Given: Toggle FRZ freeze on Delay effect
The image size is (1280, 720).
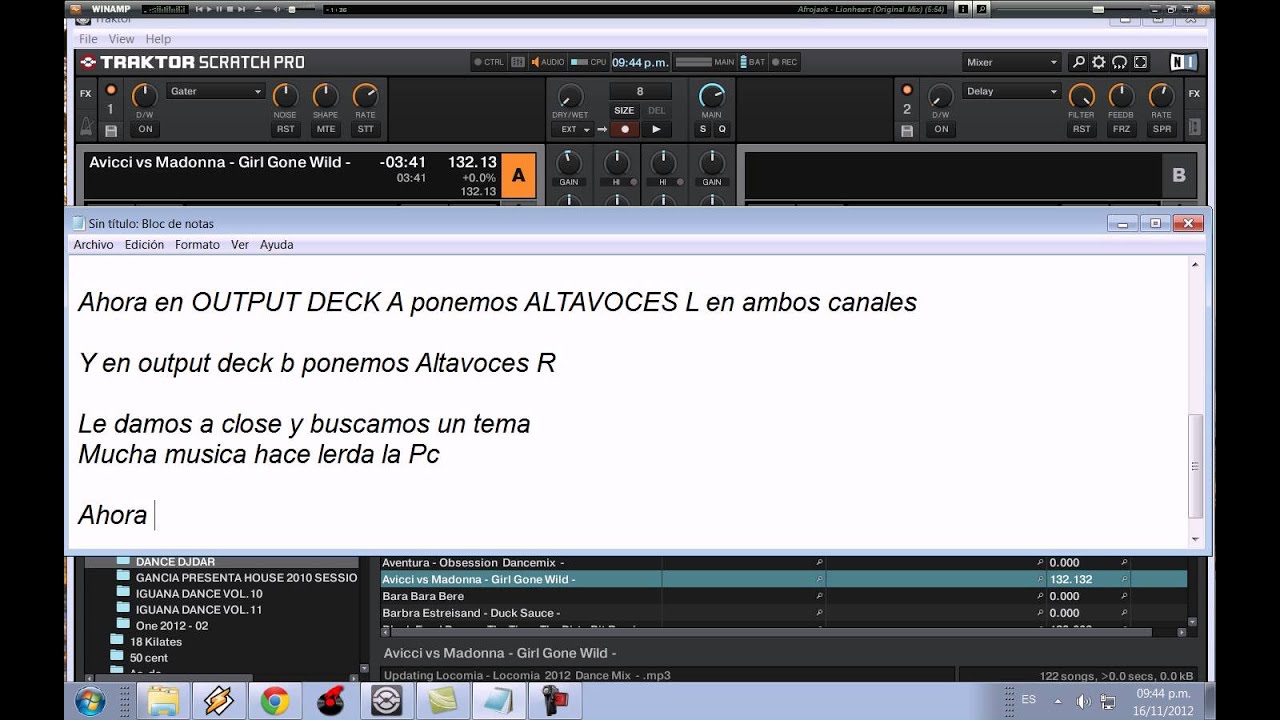Looking at the screenshot, I should (1121, 129).
